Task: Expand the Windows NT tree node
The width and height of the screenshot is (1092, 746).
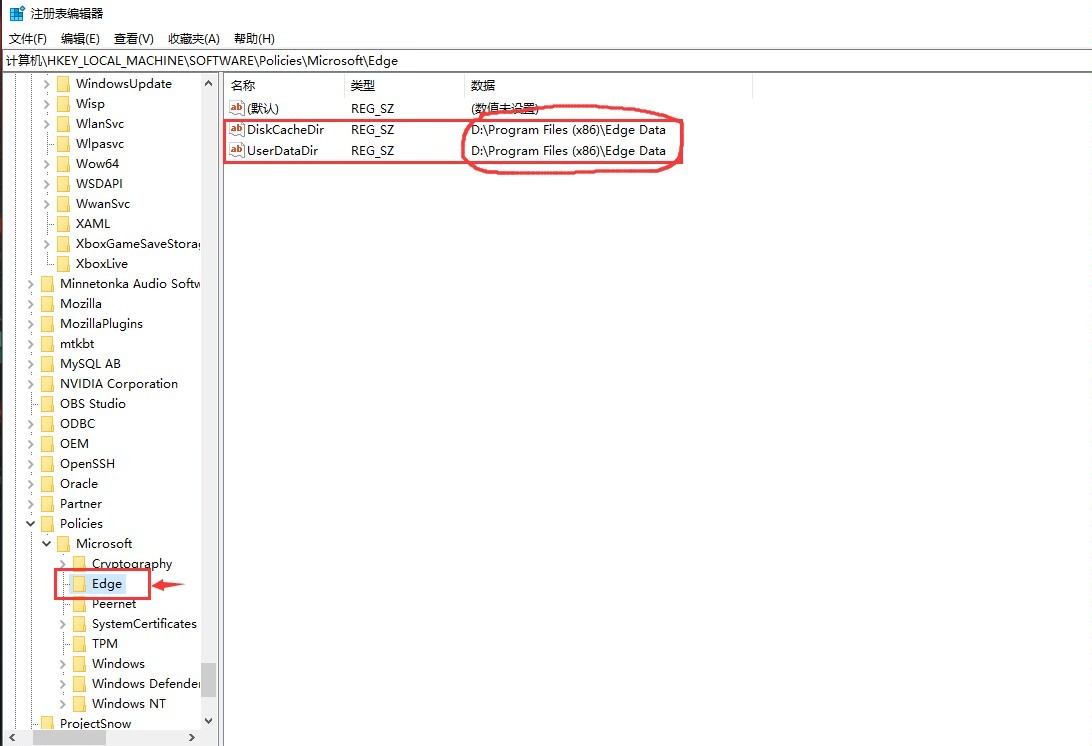Action: coord(63,704)
